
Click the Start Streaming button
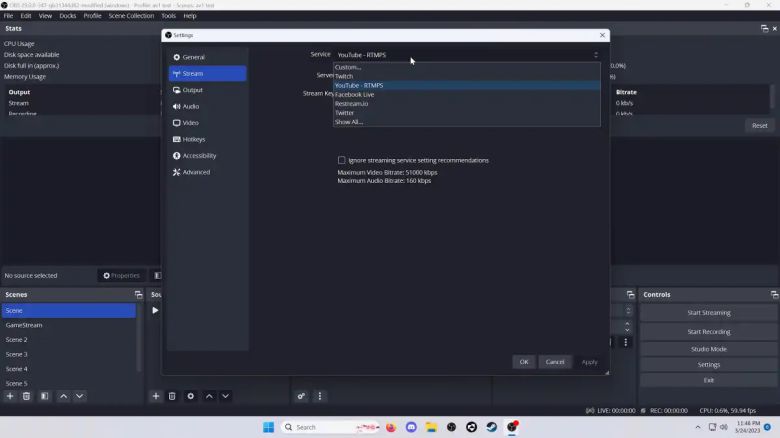708,312
